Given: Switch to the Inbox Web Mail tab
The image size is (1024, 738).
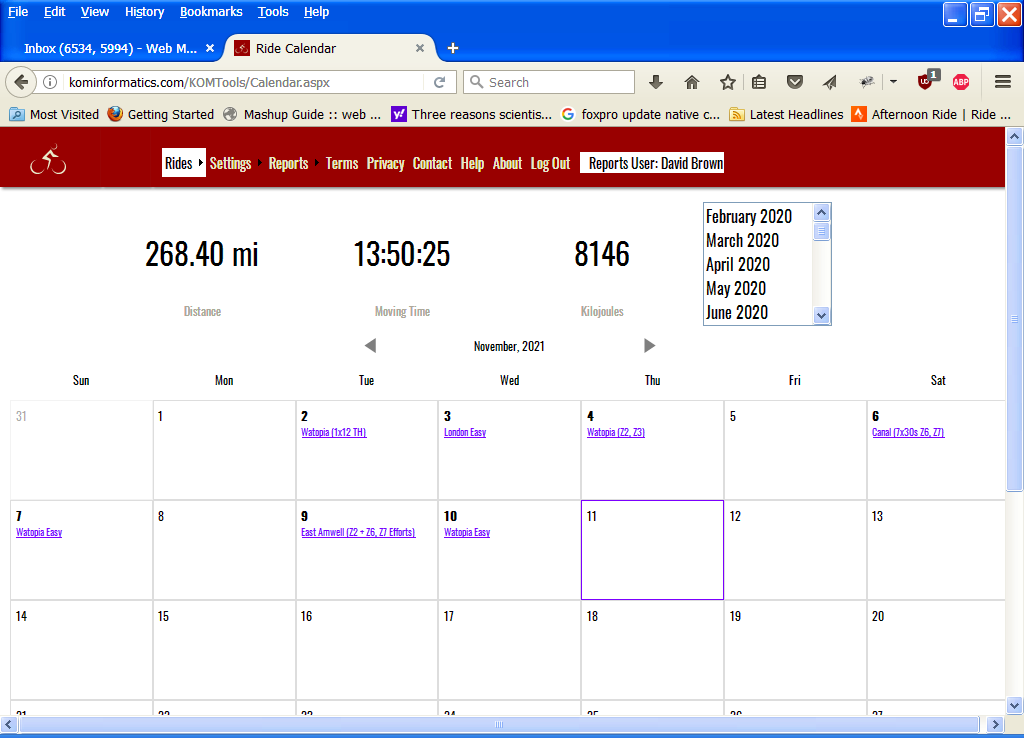Looking at the screenshot, I should (x=110, y=48).
